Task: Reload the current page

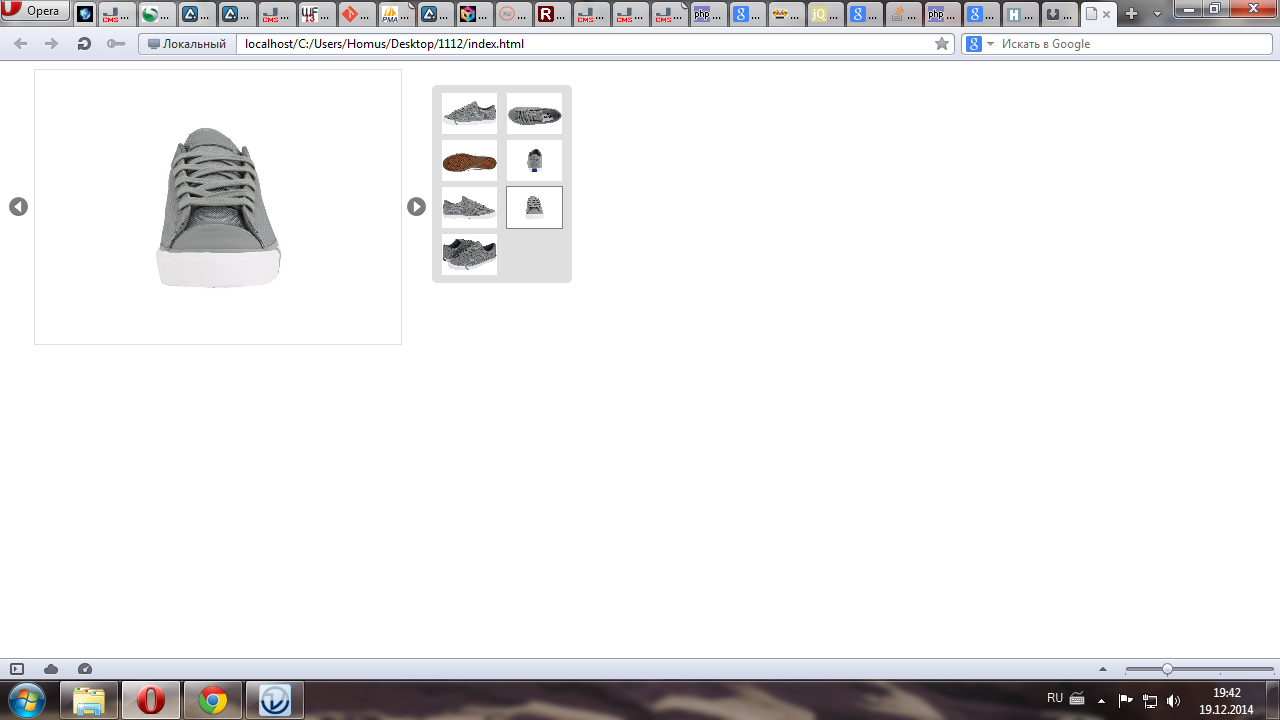Action: click(x=84, y=44)
